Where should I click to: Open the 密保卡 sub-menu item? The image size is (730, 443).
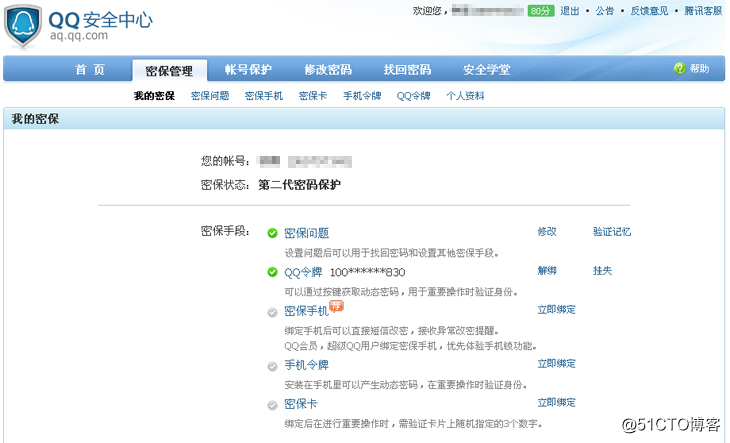point(313,96)
